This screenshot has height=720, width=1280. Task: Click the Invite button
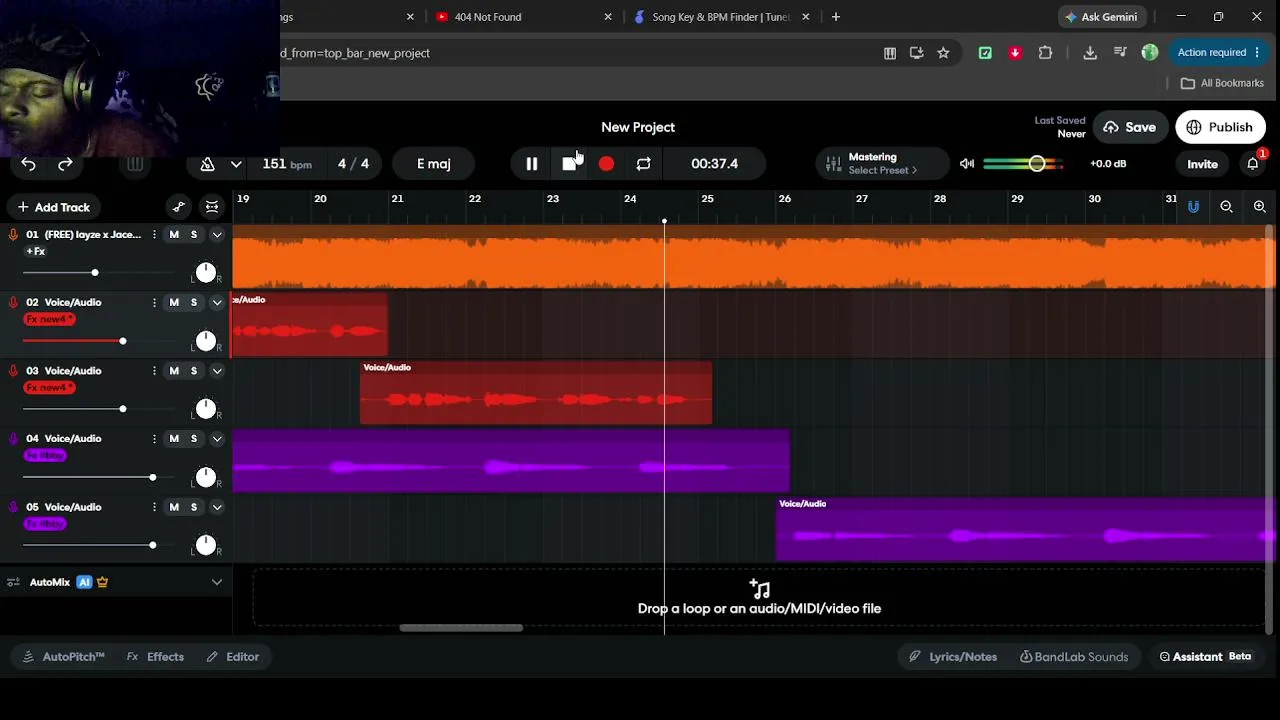(1202, 164)
